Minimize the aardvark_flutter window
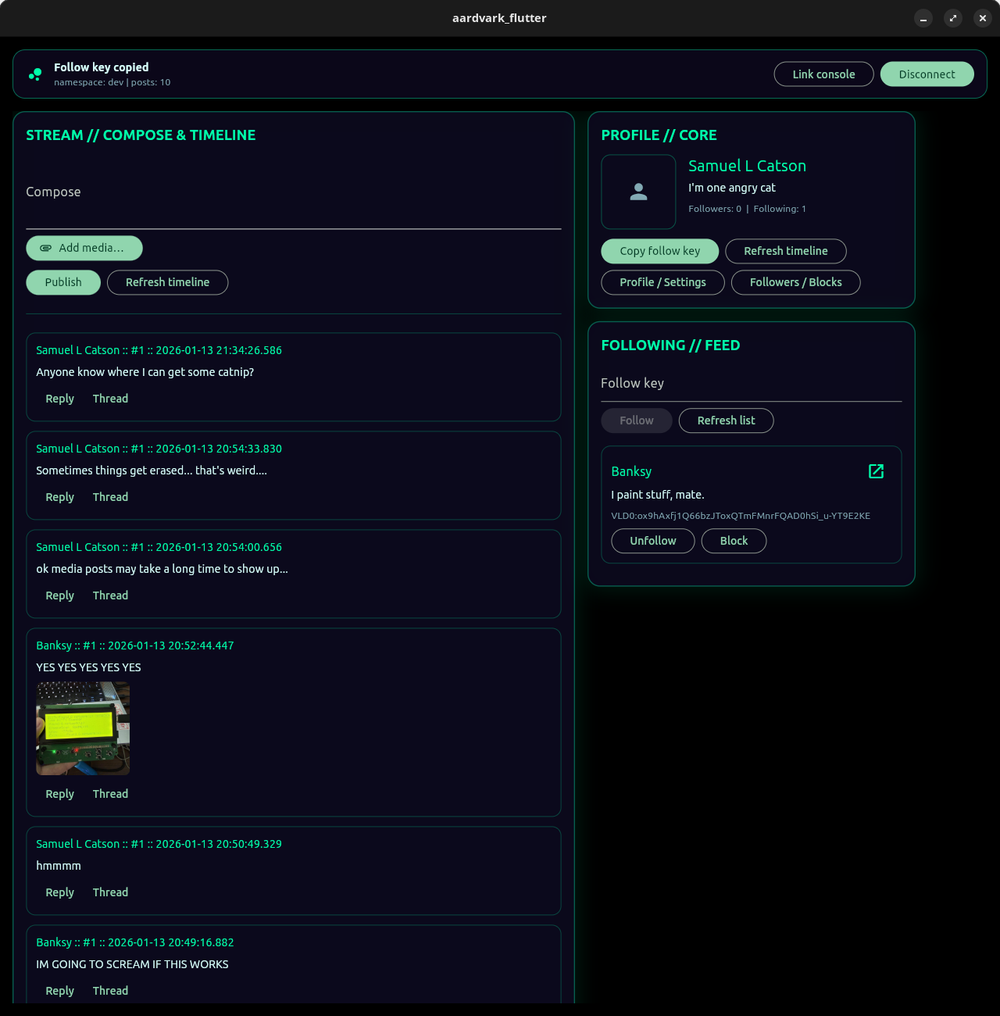The image size is (1000, 1016). [924, 18]
